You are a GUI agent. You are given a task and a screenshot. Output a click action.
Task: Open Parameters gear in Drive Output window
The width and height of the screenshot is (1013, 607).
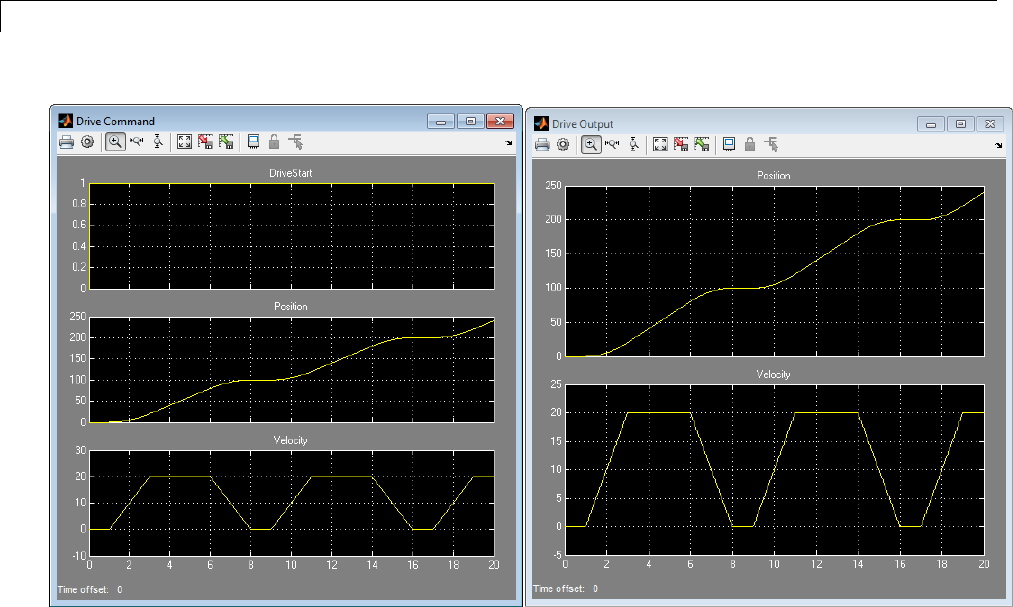(563, 145)
